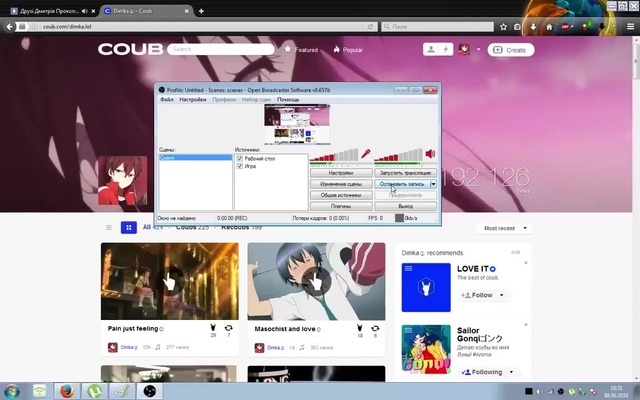Toggle the Игра source checkbox
Viewport: 640px width, 400px height.
pos(240,166)
